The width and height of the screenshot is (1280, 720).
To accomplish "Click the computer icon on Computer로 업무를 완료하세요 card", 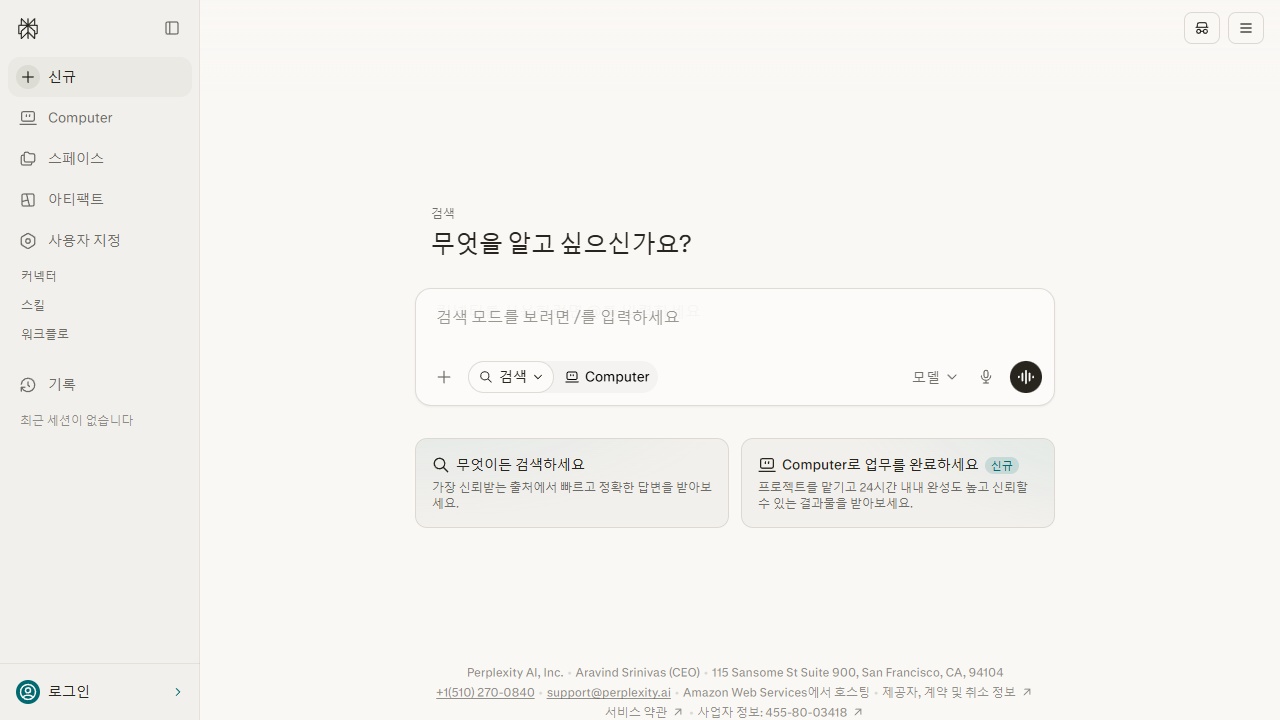I will tap(767, 465).
